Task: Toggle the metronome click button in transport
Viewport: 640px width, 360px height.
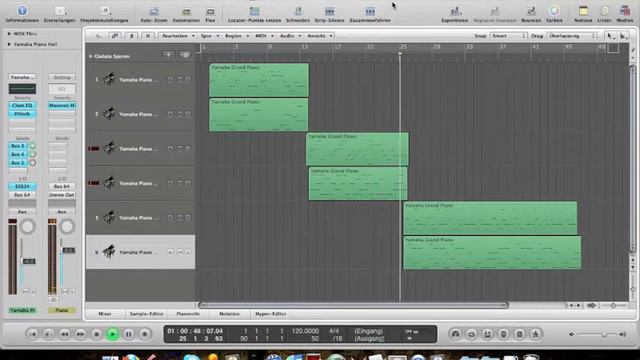Action: tap(536, 334)
